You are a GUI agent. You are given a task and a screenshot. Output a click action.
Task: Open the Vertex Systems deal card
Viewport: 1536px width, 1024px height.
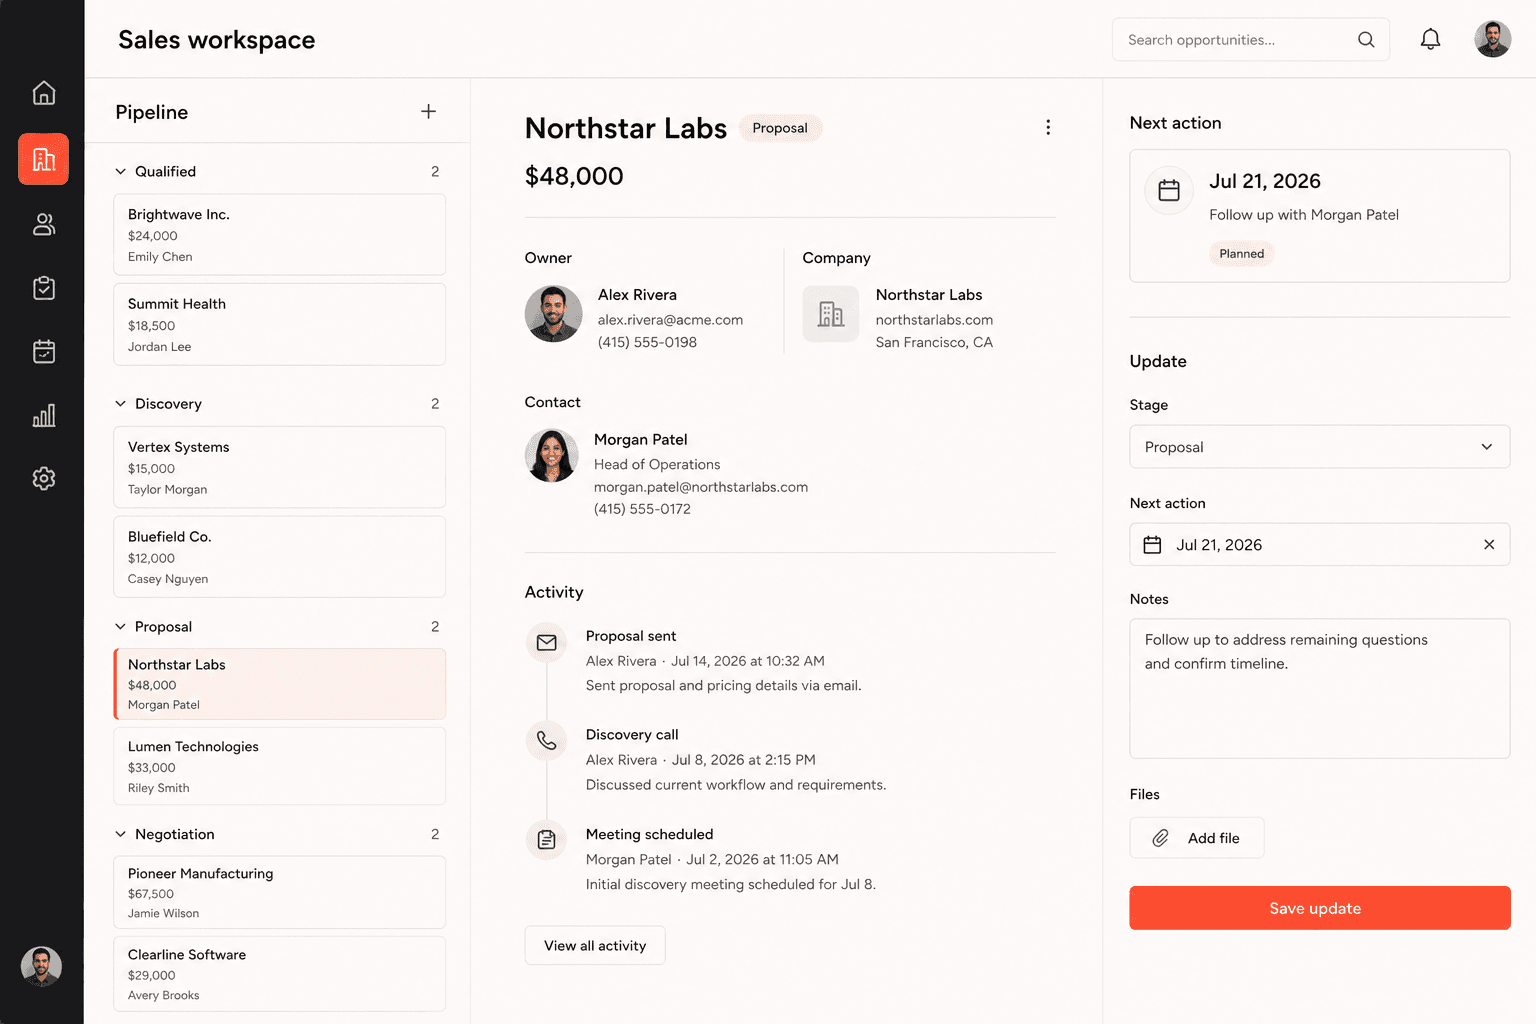coord(279,467)
